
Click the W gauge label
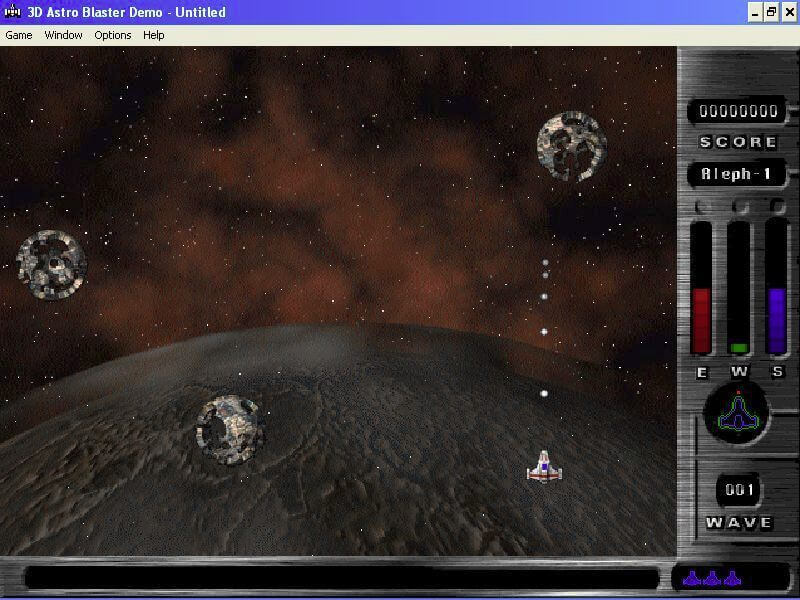tap(739, 372)
